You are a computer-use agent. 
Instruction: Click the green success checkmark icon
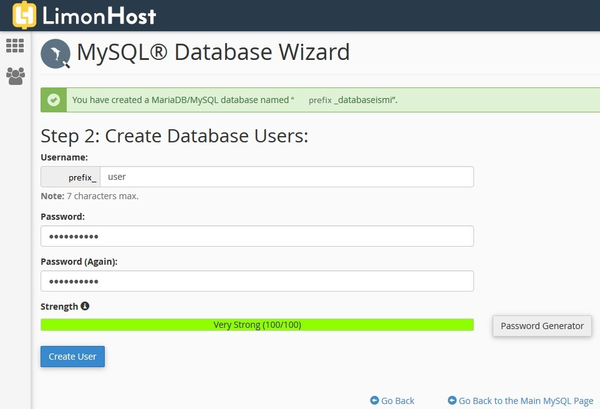coord(54,100)
